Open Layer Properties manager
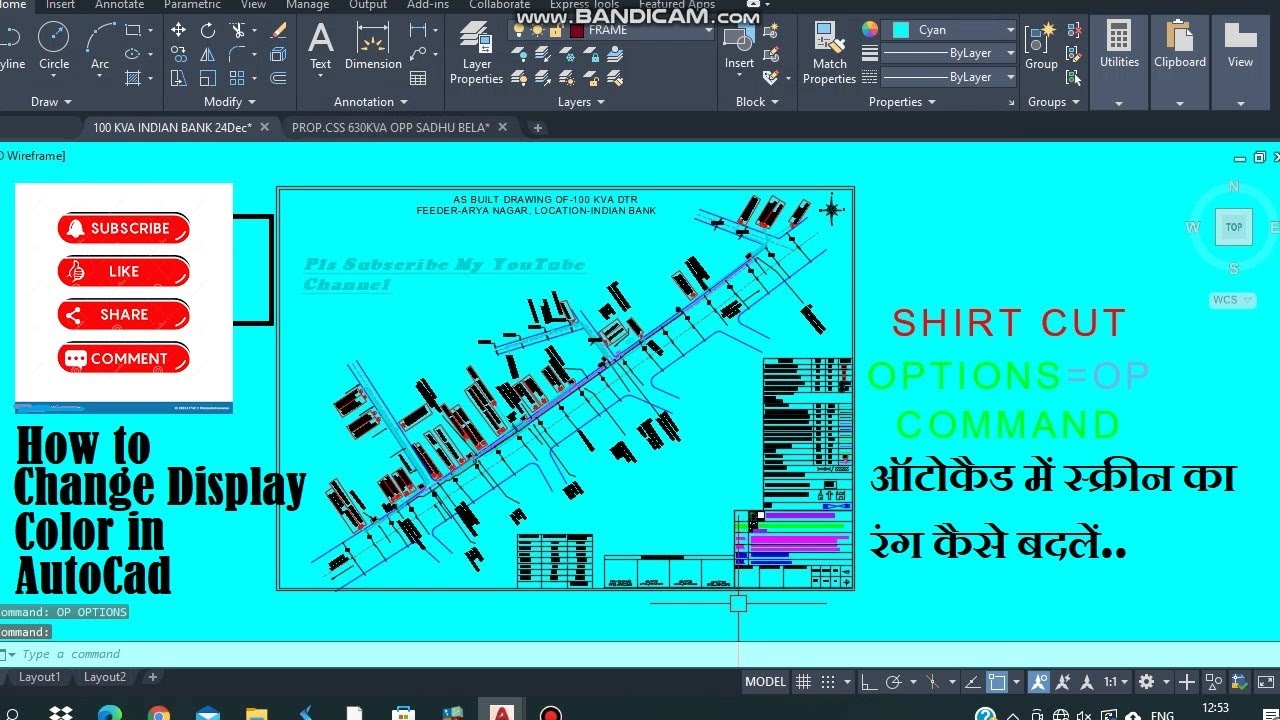Viewport: 1280px width, 720px height. (476, 52)
